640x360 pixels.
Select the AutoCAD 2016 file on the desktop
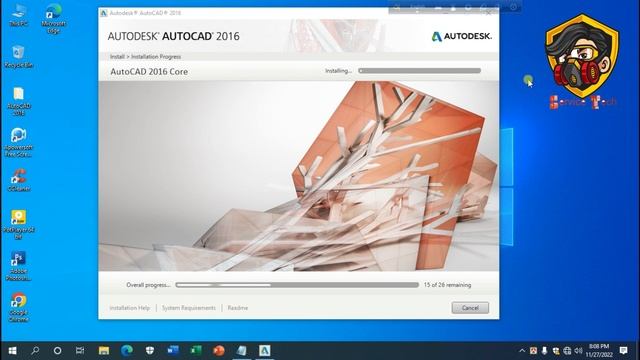coord(18,101)
